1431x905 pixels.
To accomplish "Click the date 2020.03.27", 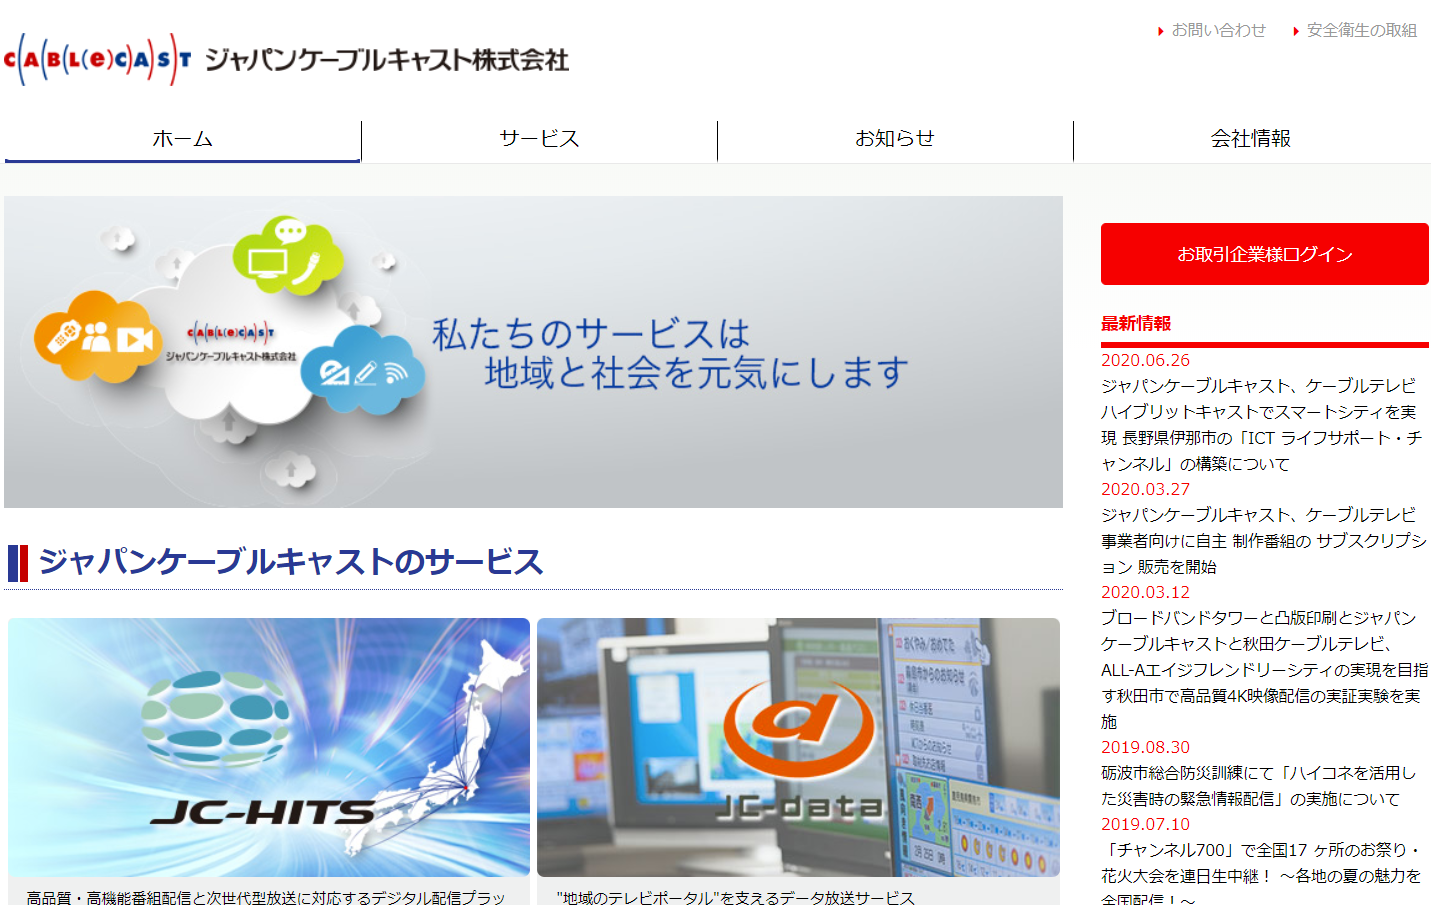I will (1145, 489).
